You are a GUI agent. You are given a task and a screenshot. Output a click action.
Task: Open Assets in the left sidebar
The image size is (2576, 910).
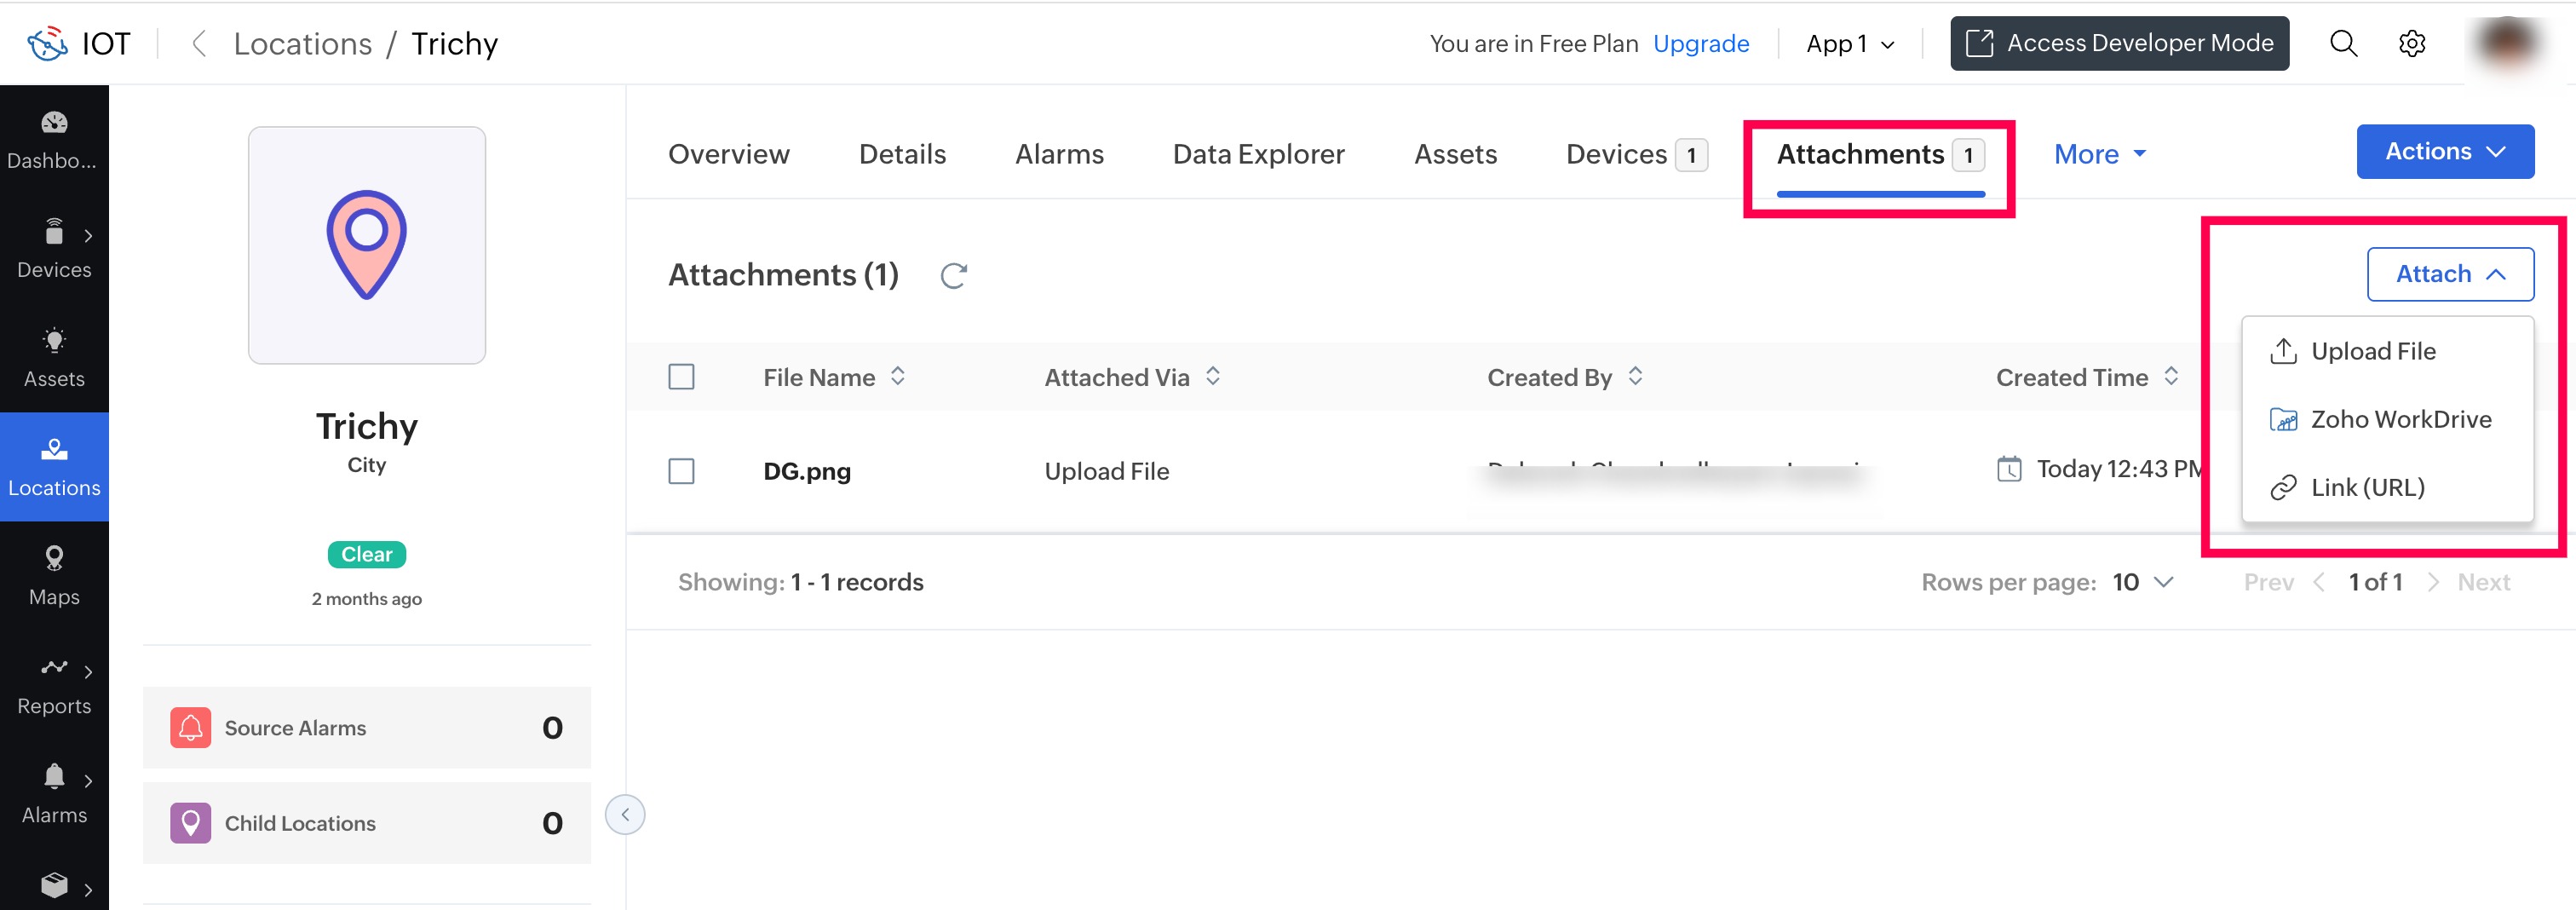(54, 357)
